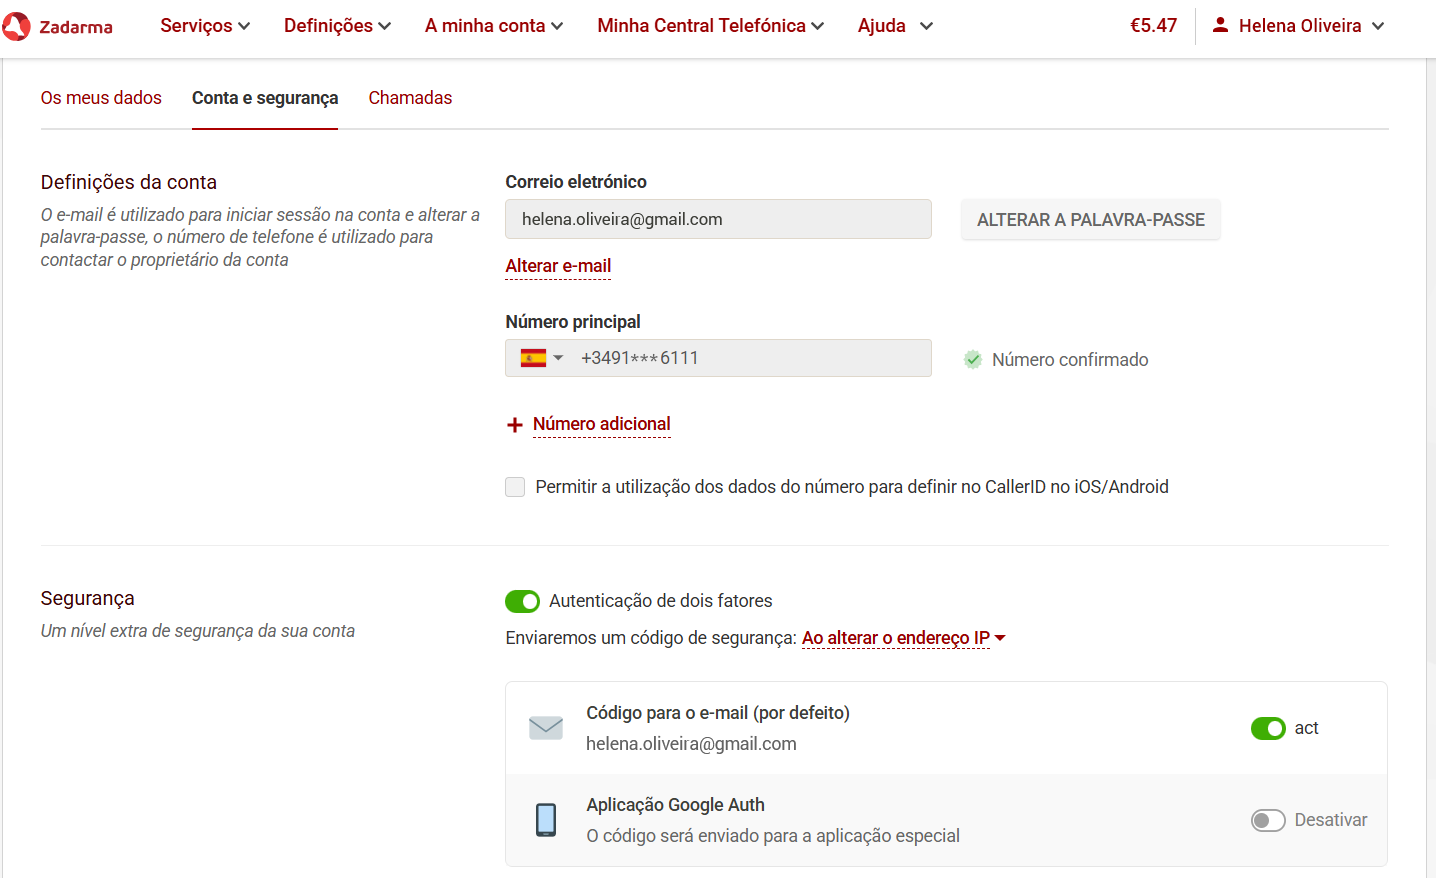Click 'Definições da conta' heading
This screenshot has width=1436, height=878.
click(129, 182)
